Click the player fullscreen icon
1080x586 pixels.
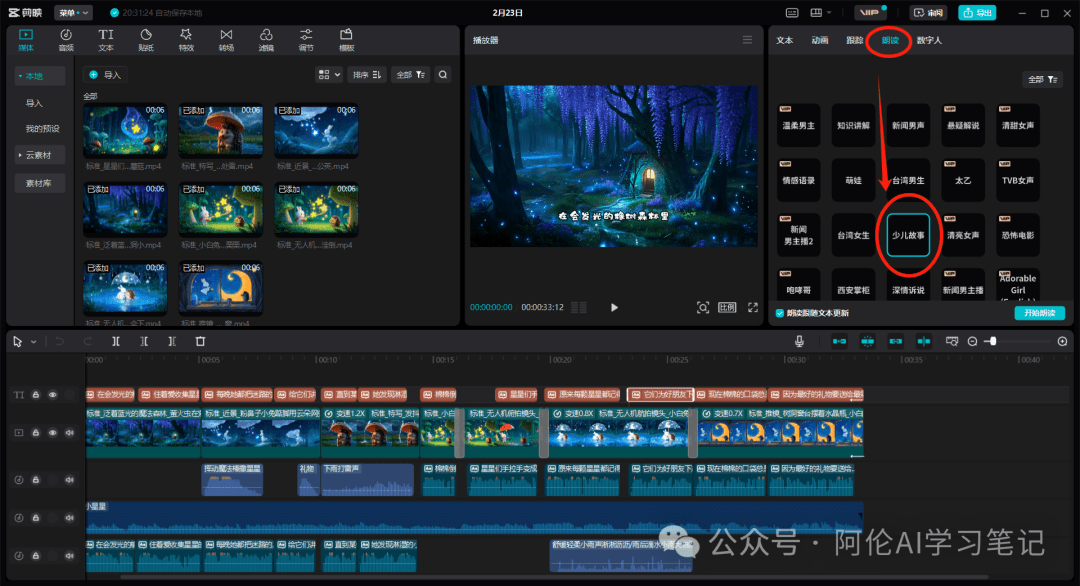click(753, 307)
